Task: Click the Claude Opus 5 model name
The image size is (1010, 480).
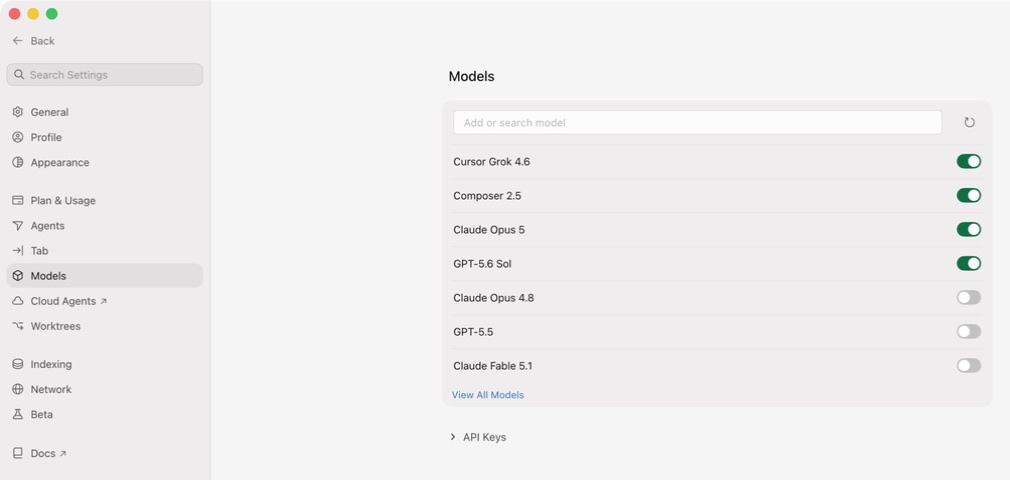Action: click(489, 230)
